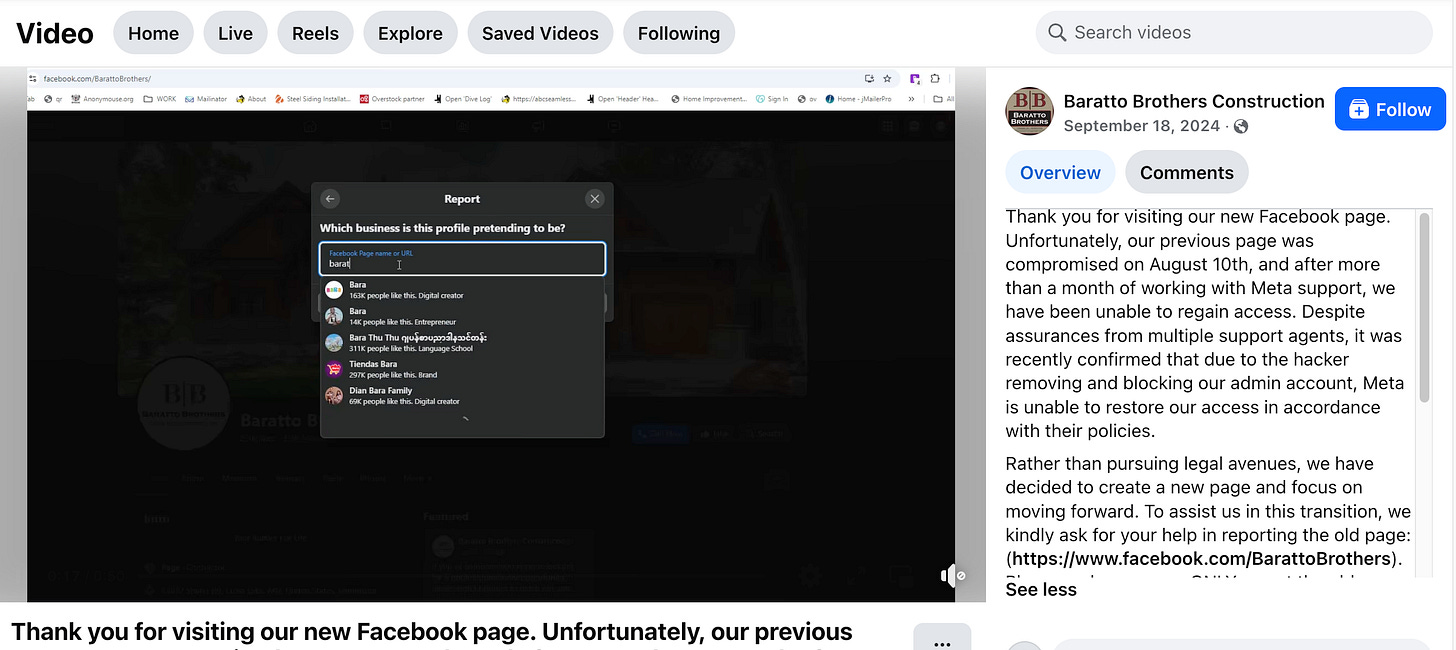
Task: Click the Search videos field
Action: 1234,32
